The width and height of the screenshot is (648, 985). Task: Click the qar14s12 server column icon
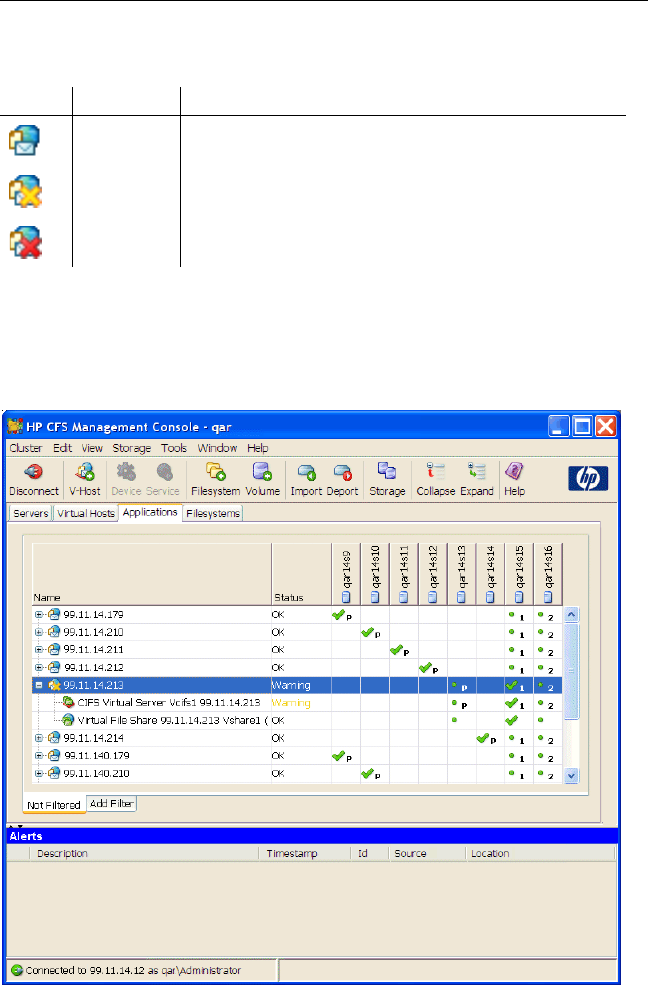(433, 597)
